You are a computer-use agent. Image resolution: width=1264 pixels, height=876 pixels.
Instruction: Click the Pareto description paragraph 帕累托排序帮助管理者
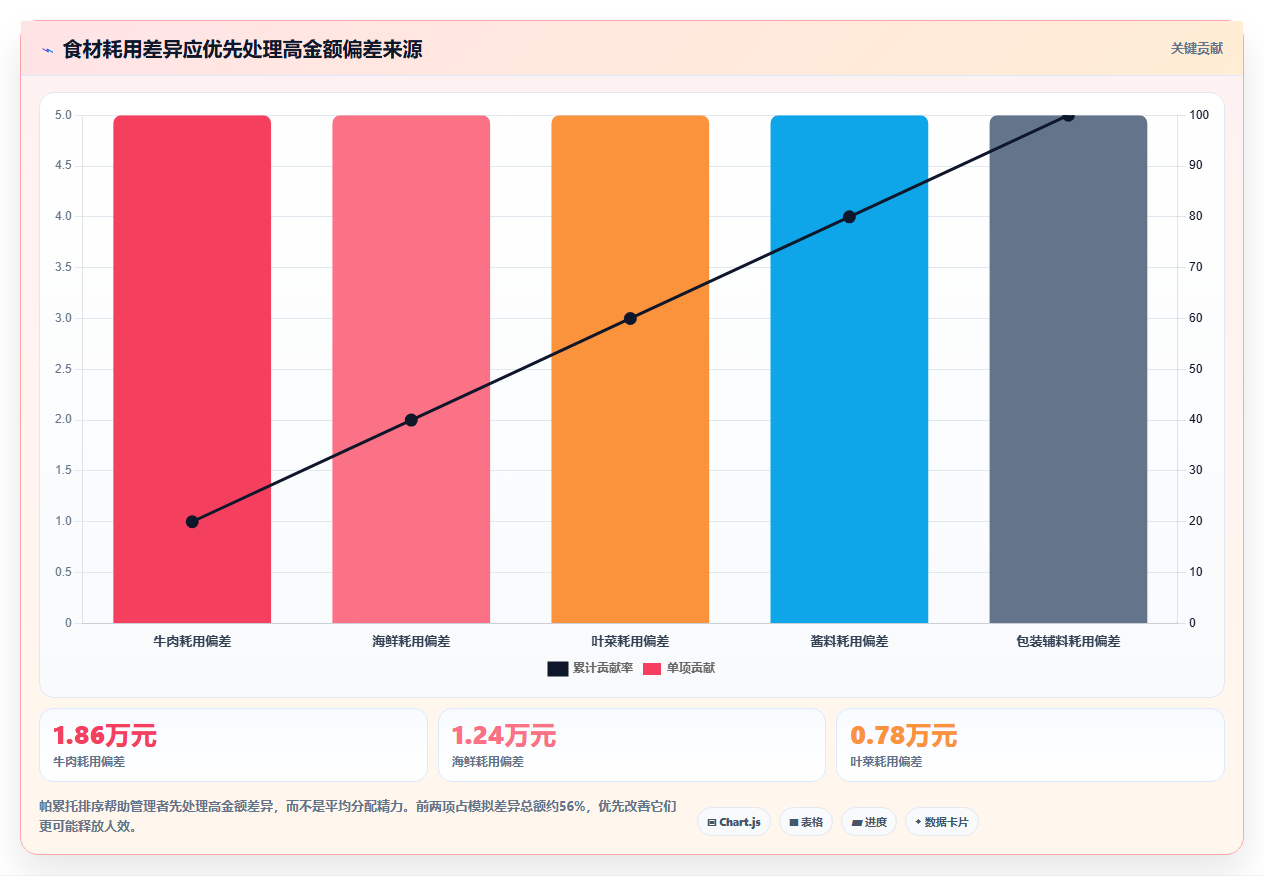click(x=358, y=816)
